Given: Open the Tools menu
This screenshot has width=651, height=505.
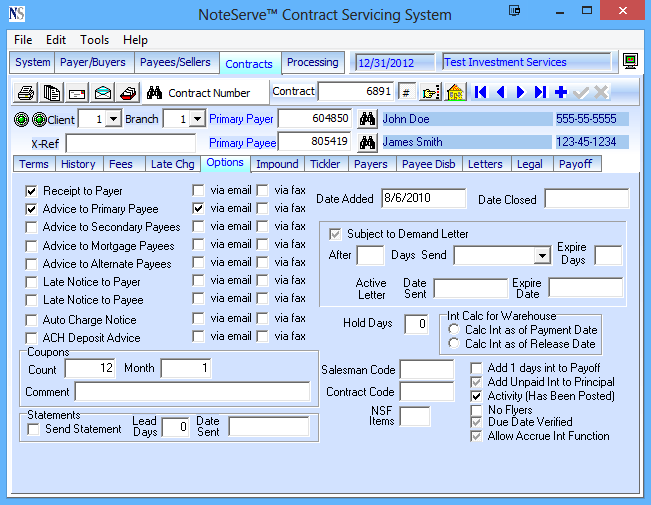Looking at the screenshot, I should click(x=95, y=40).
